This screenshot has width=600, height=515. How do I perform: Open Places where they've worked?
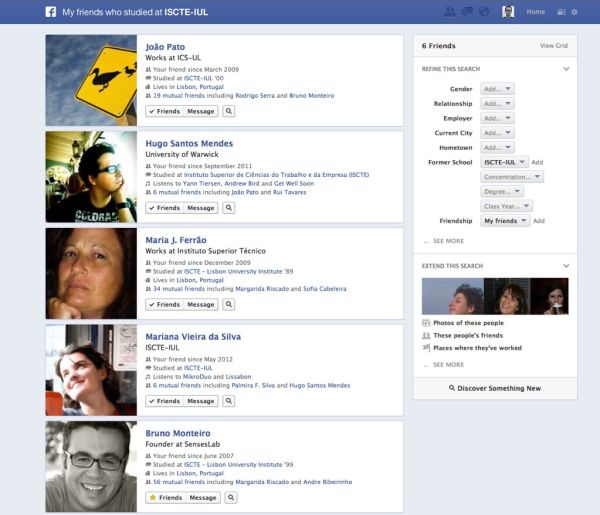pyautogui.click(x=477, y=348)
